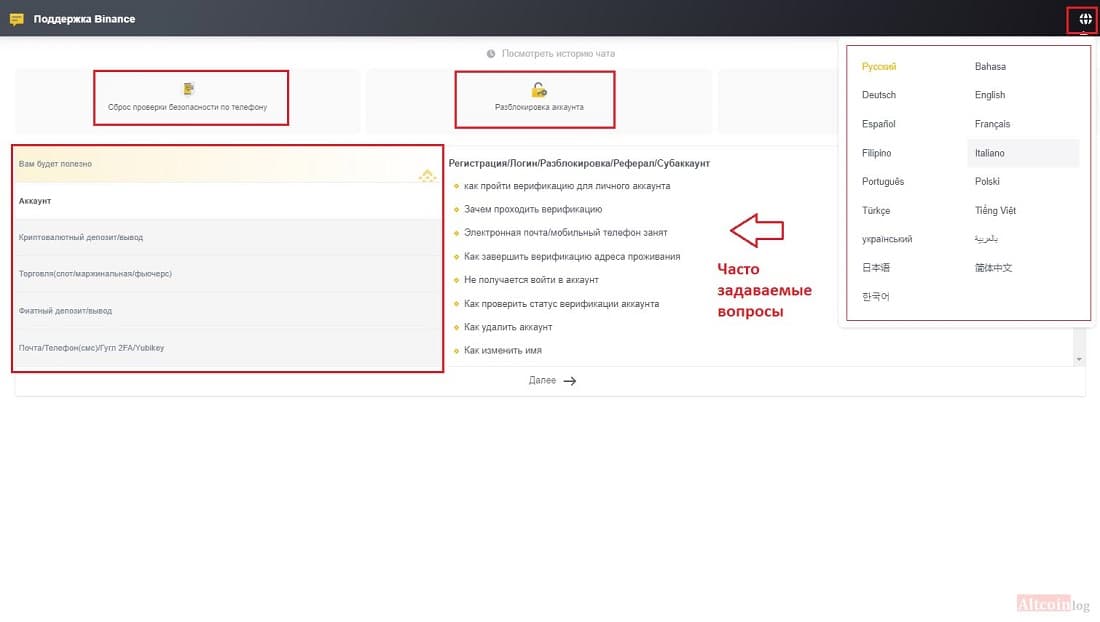Image resolution: width=1100 pixels, height=622 pixels.
Task: Collapse the "Вам будет полезно" section arrow
Action: click(x=427, y=175)
